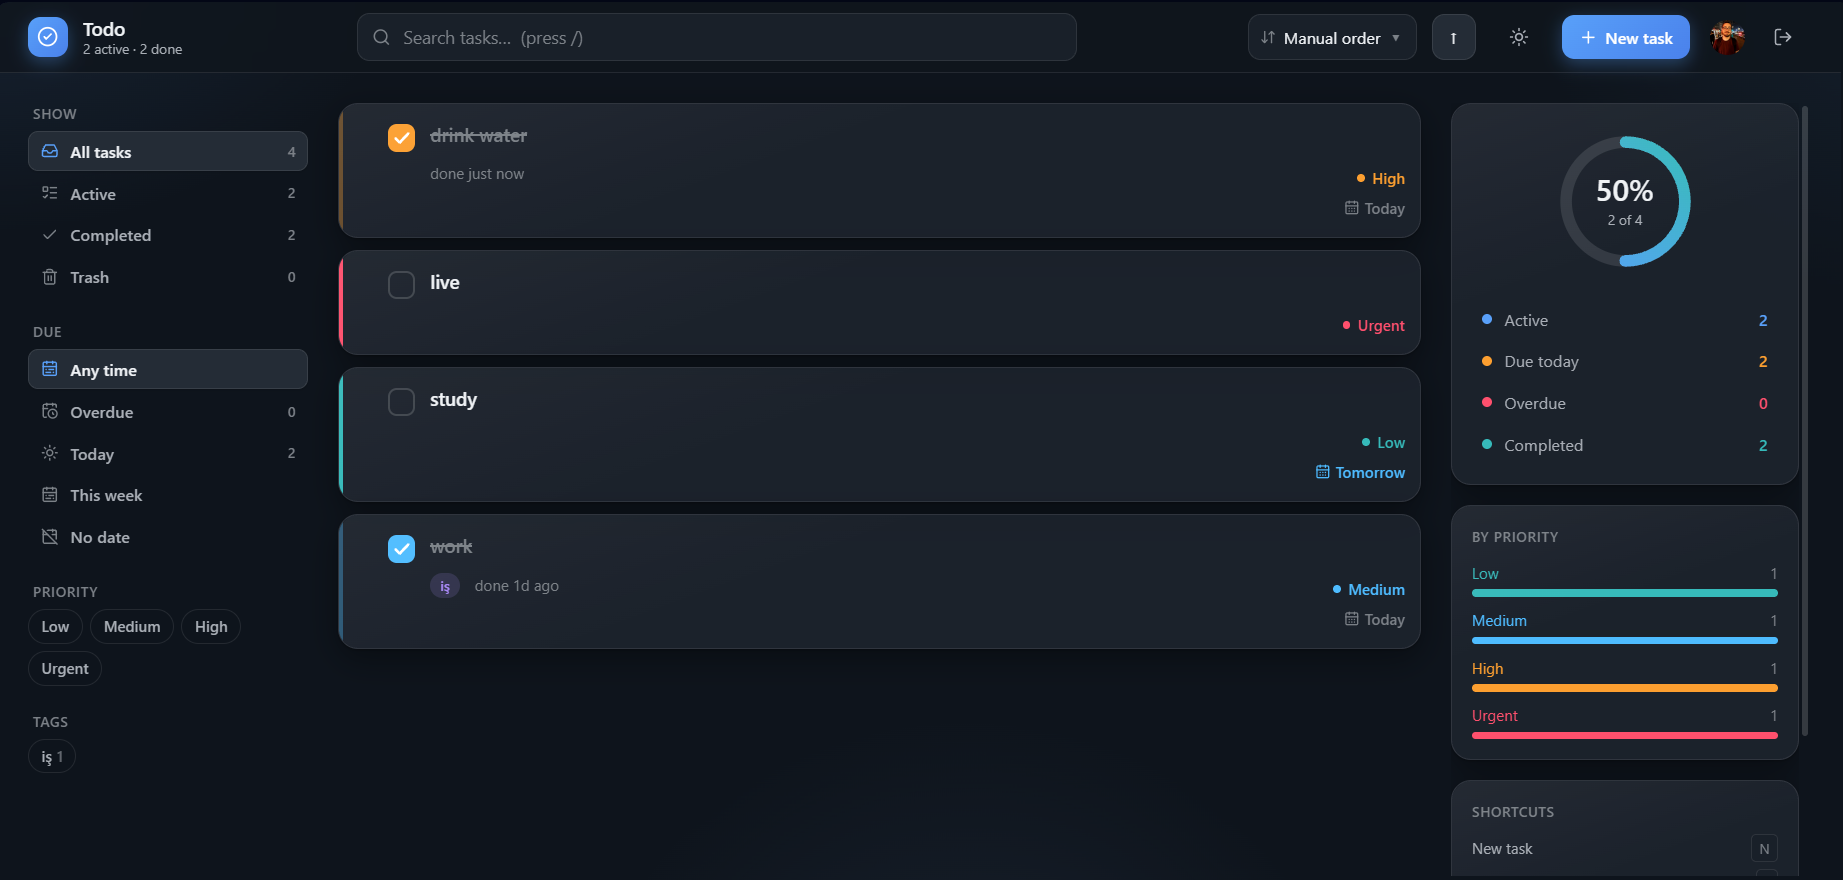Click the Low priority progress bar
This screenshot has height=880, width=1843.
click(1625, 593)
